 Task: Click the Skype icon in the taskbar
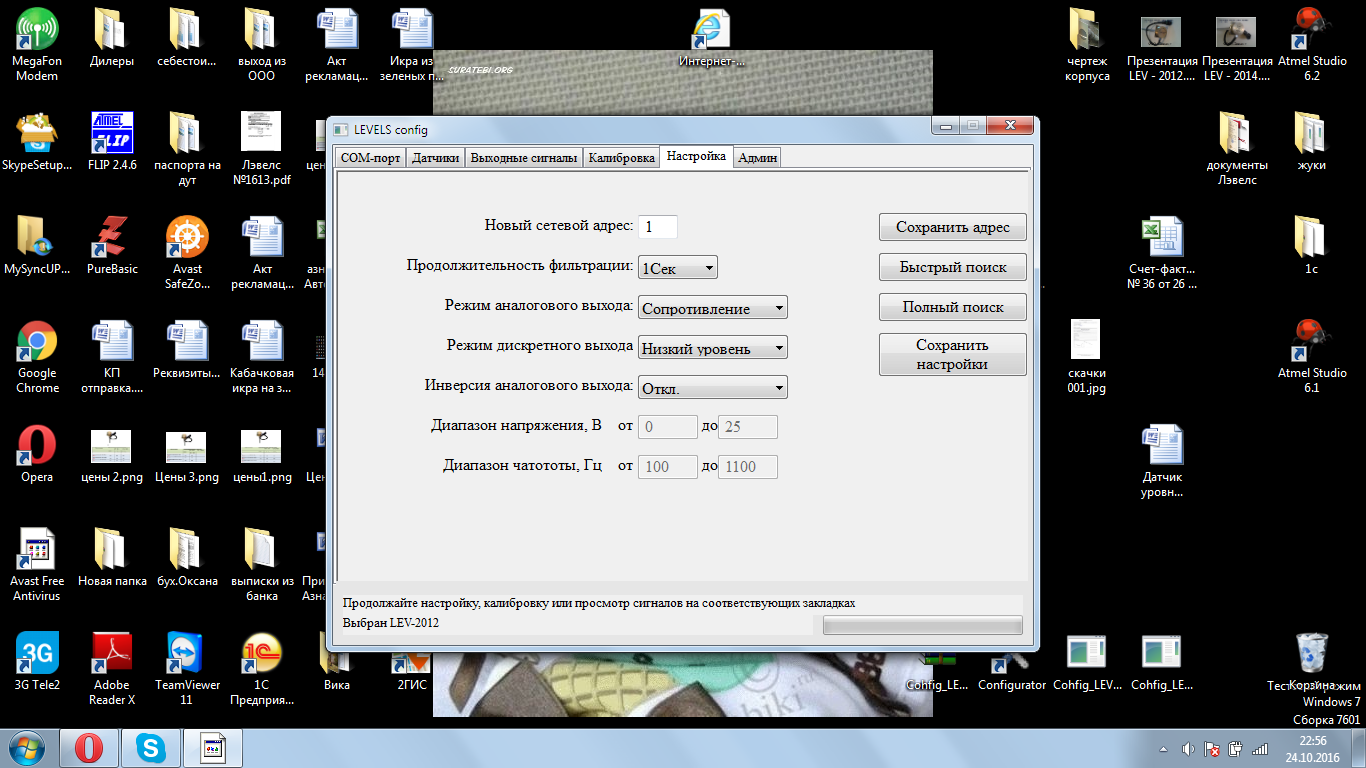153,748
